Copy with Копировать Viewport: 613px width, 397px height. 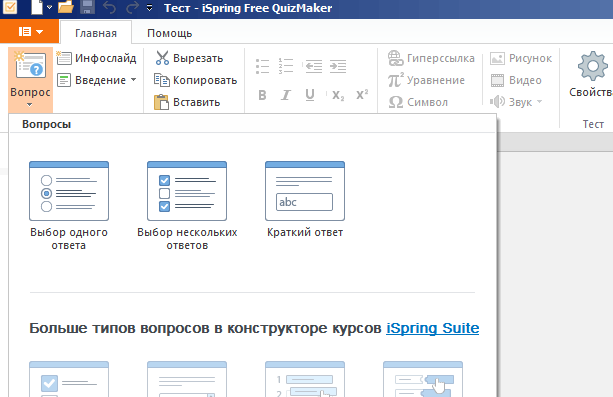195,80
